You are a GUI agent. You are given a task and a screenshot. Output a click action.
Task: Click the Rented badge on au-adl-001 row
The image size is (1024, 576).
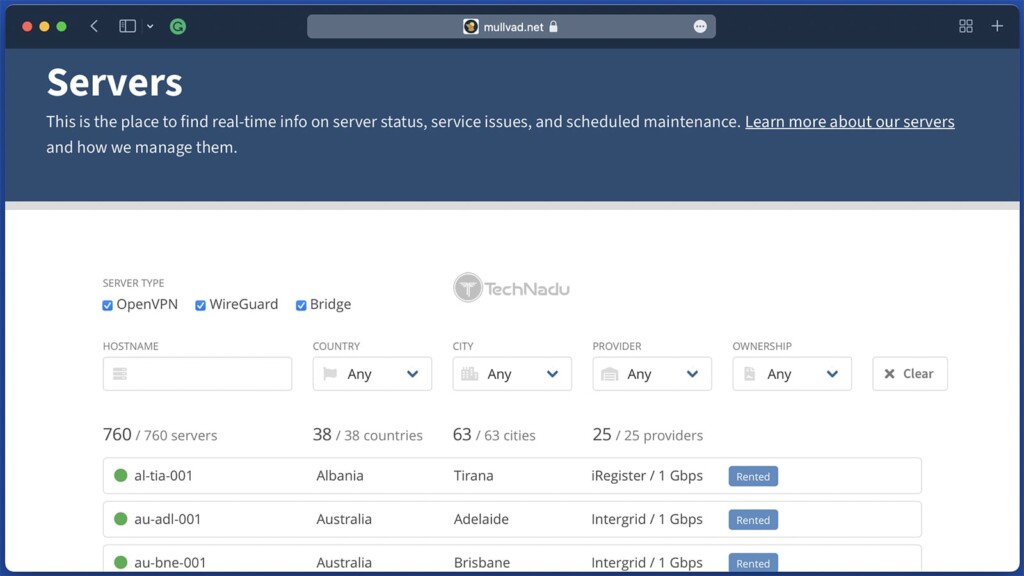click(x=753, y=520)
